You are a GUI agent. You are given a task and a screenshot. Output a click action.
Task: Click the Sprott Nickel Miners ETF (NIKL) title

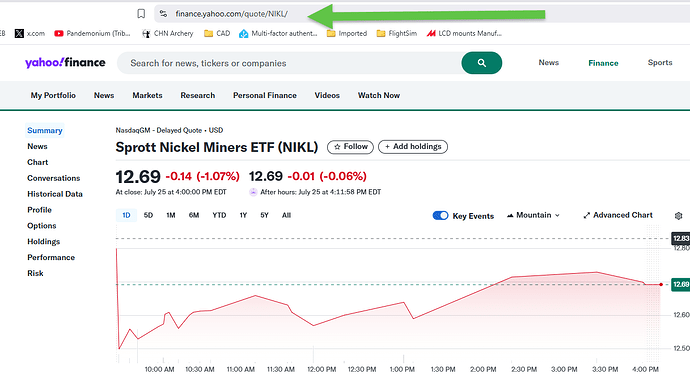point(217,147)
